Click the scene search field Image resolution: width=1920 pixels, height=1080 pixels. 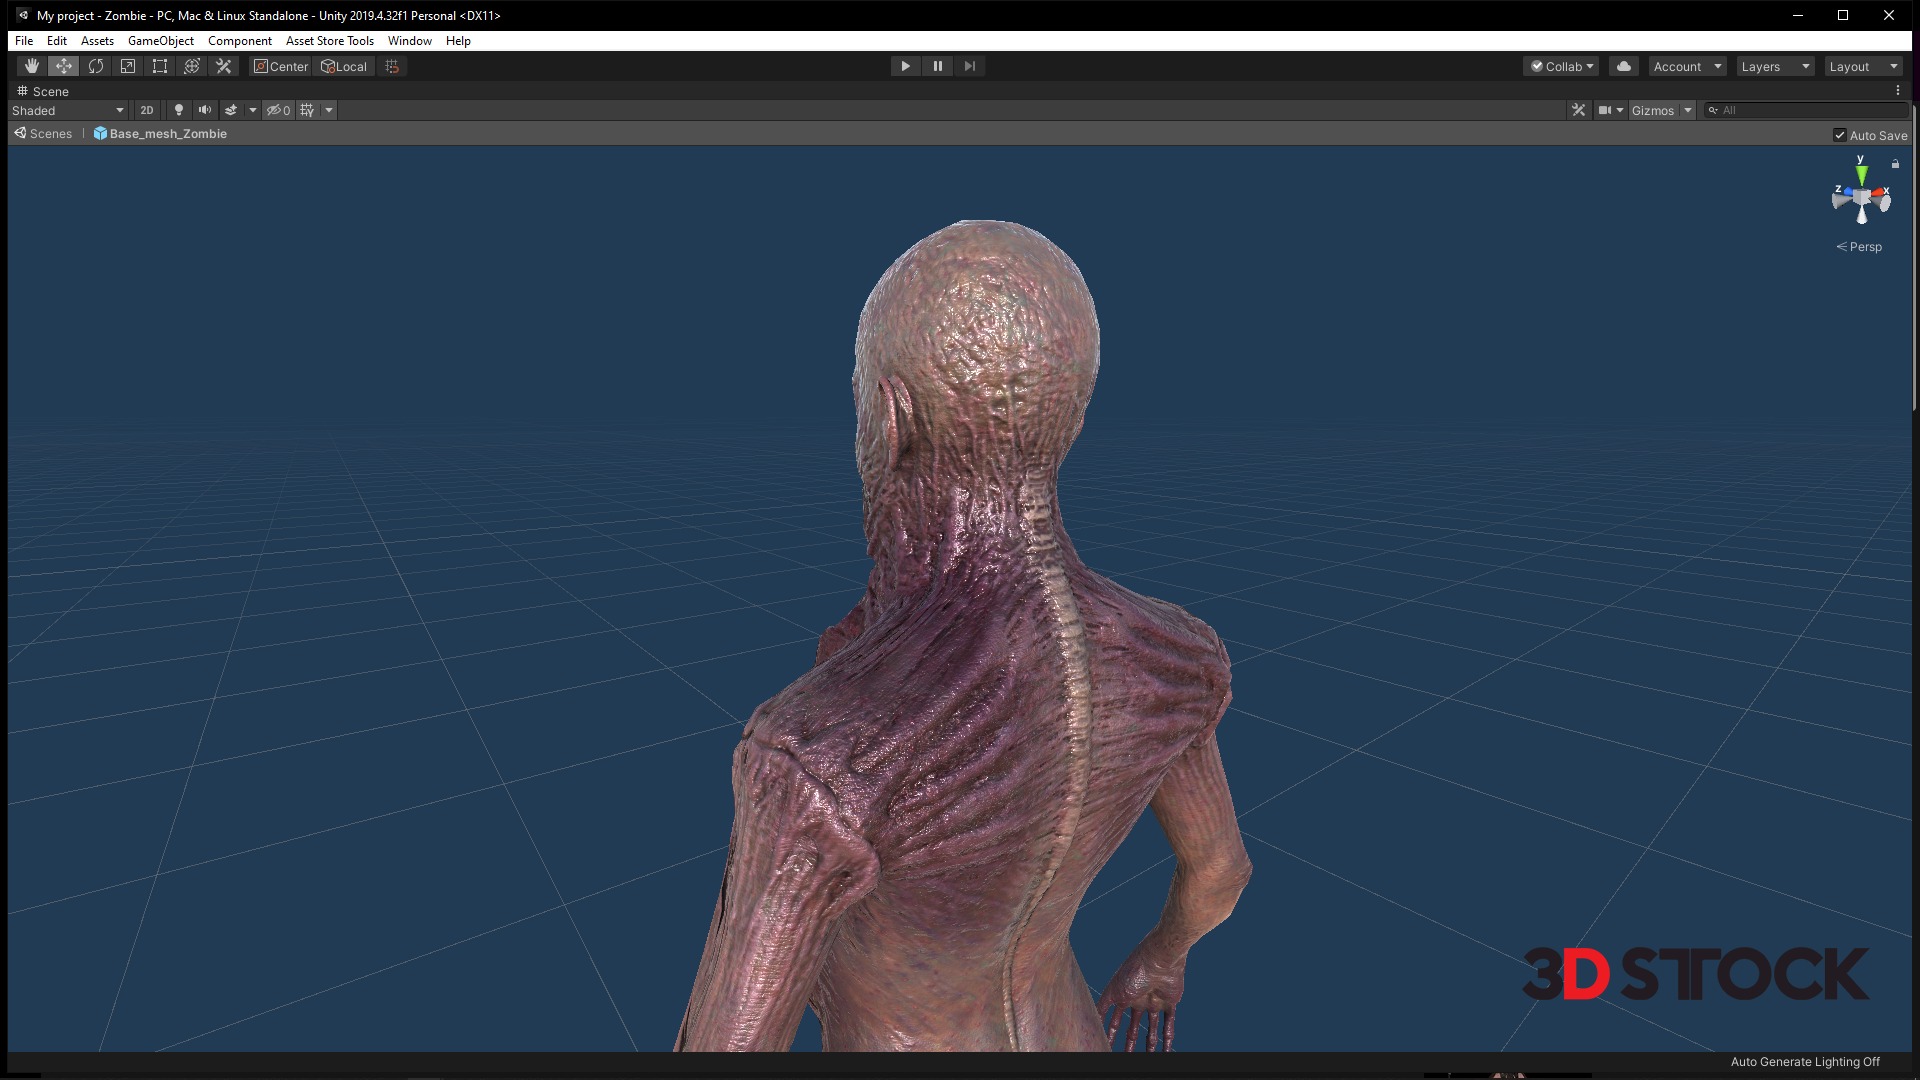(1810, 110)
